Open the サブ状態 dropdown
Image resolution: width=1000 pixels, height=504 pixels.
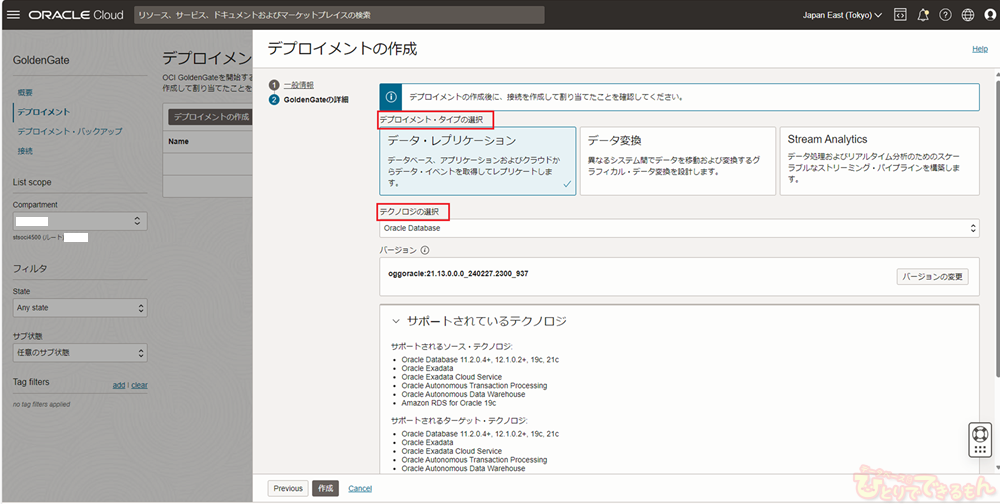[x=80, y=353]
